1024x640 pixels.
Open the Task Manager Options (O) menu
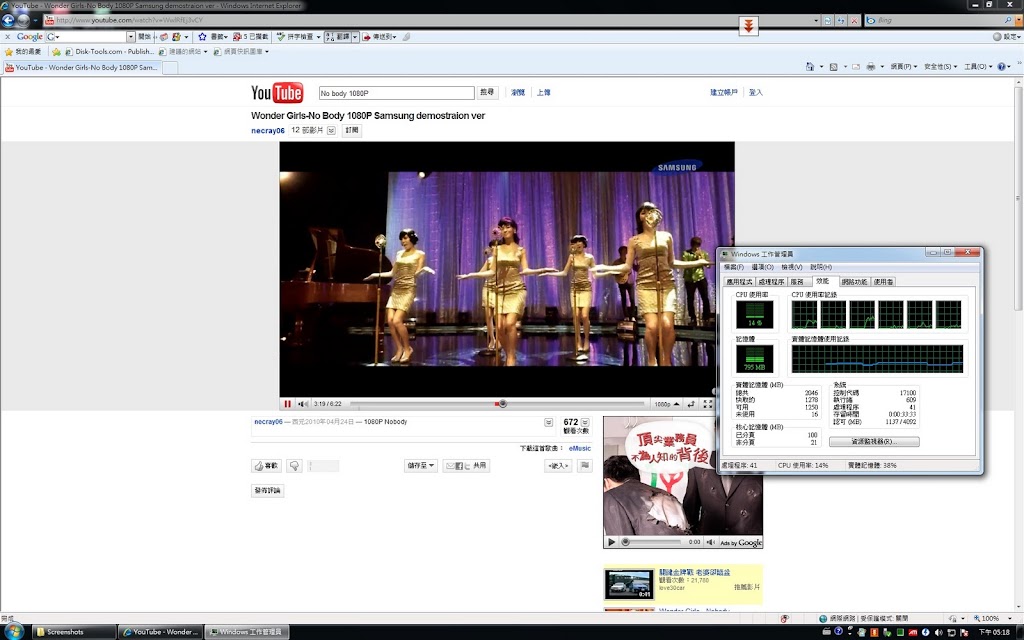(x=762, y=267)
